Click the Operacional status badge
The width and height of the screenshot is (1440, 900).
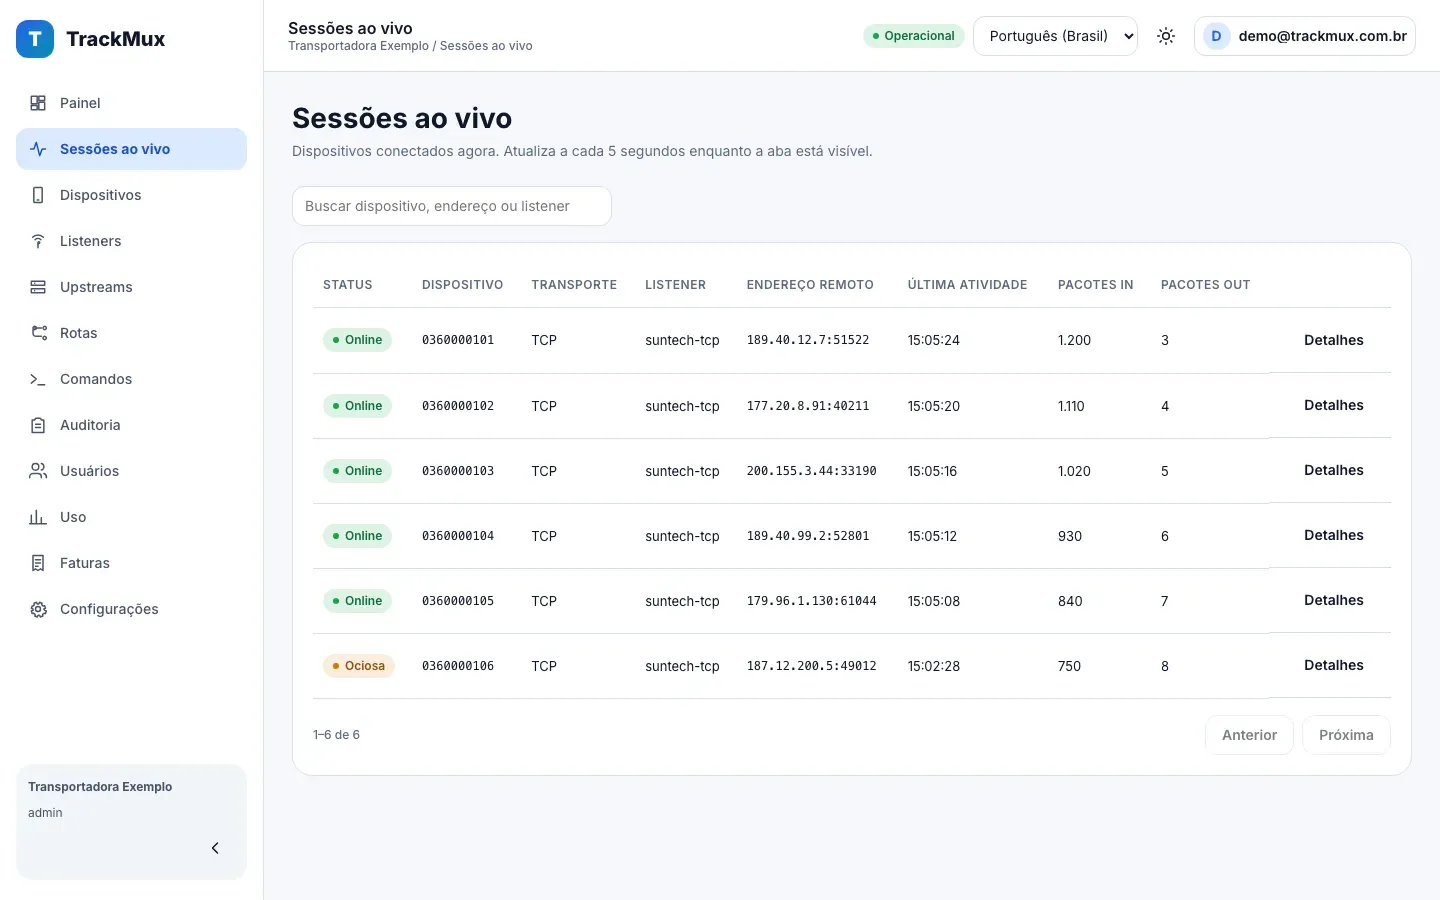click(x=913, y=36)
